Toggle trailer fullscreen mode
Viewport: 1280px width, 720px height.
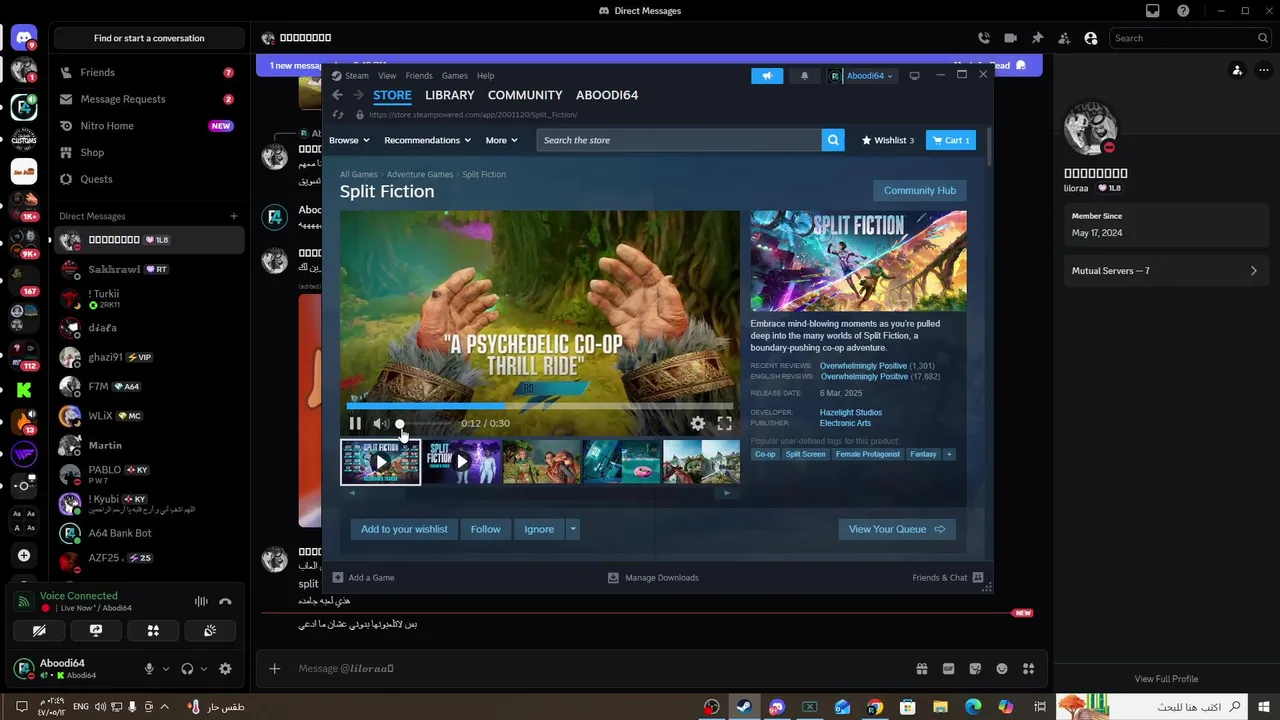click(725, 424)
